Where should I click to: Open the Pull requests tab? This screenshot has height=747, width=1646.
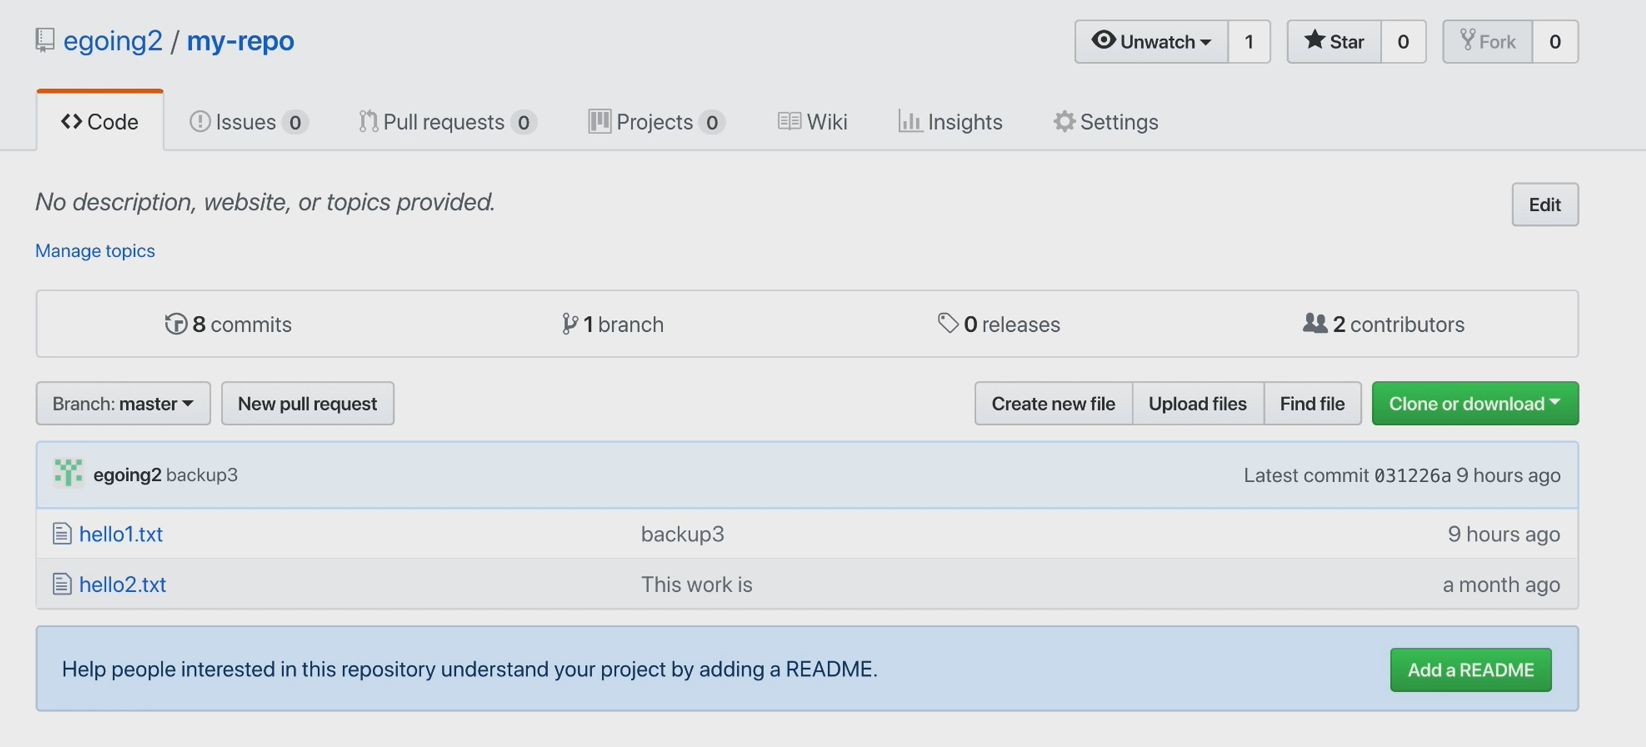click(447, 122)
